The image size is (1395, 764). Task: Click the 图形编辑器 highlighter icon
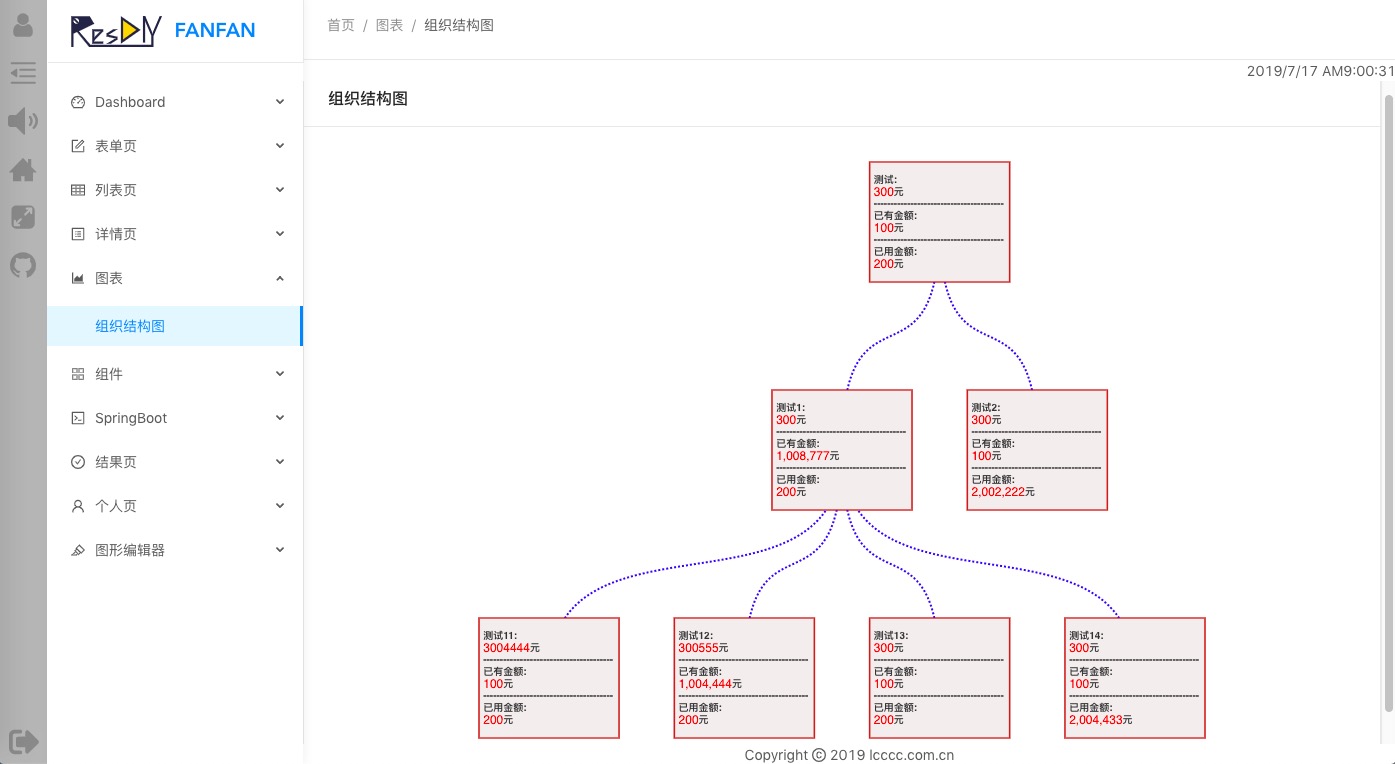pyautogui.click(x=78, y=550)
